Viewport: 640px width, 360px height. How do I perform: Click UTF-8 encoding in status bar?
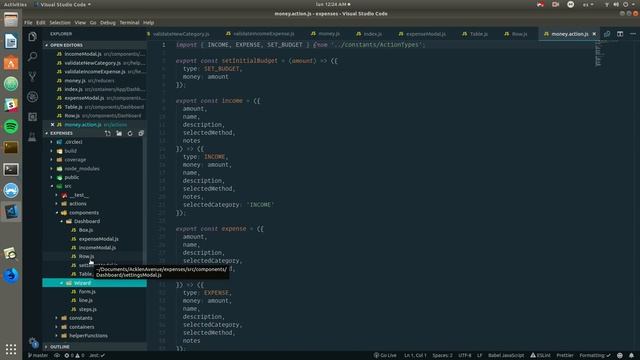pos(465,356)
